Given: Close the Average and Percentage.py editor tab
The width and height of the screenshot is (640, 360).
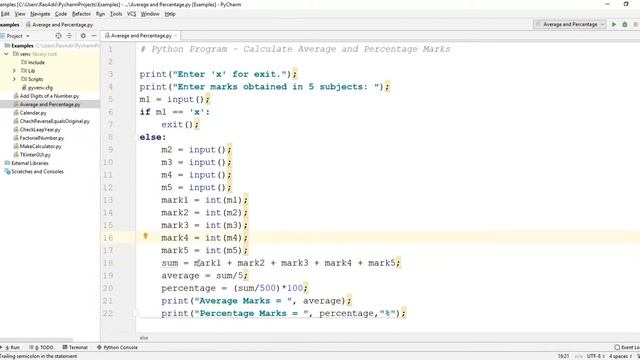Looking at the screenshot, I should 176,36.
